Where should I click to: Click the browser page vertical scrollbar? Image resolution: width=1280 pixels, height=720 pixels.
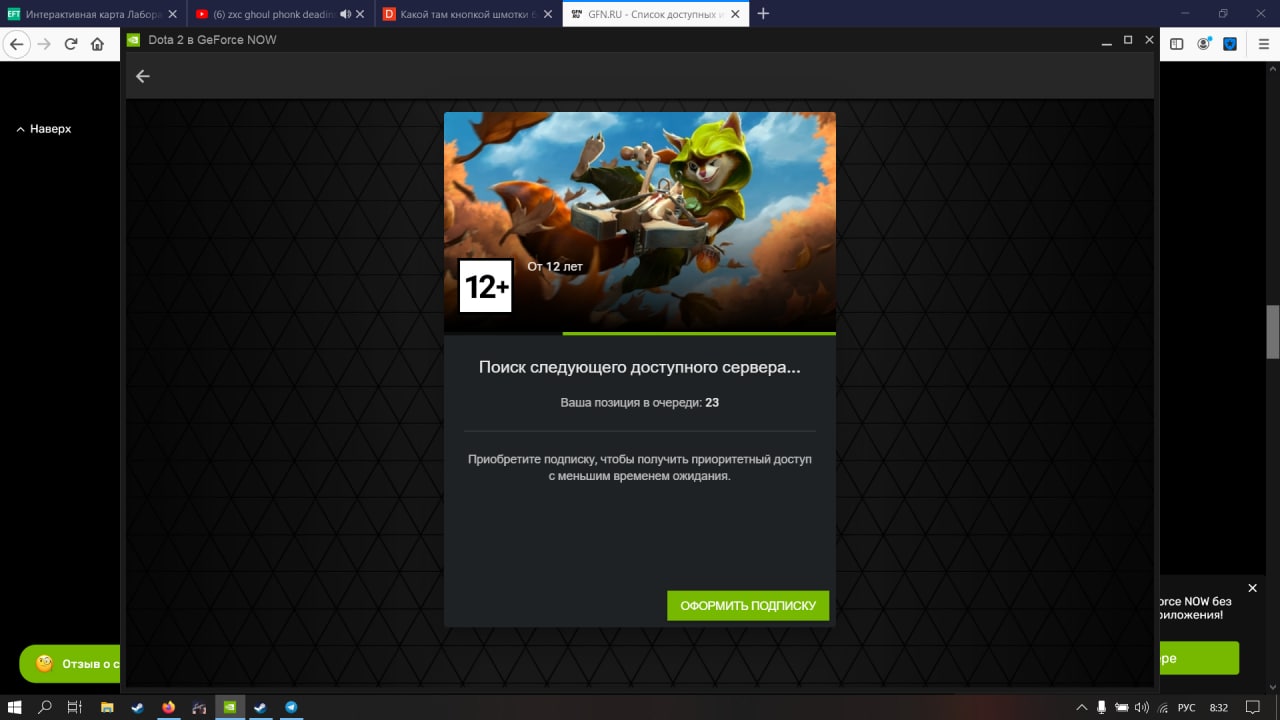1273,331
